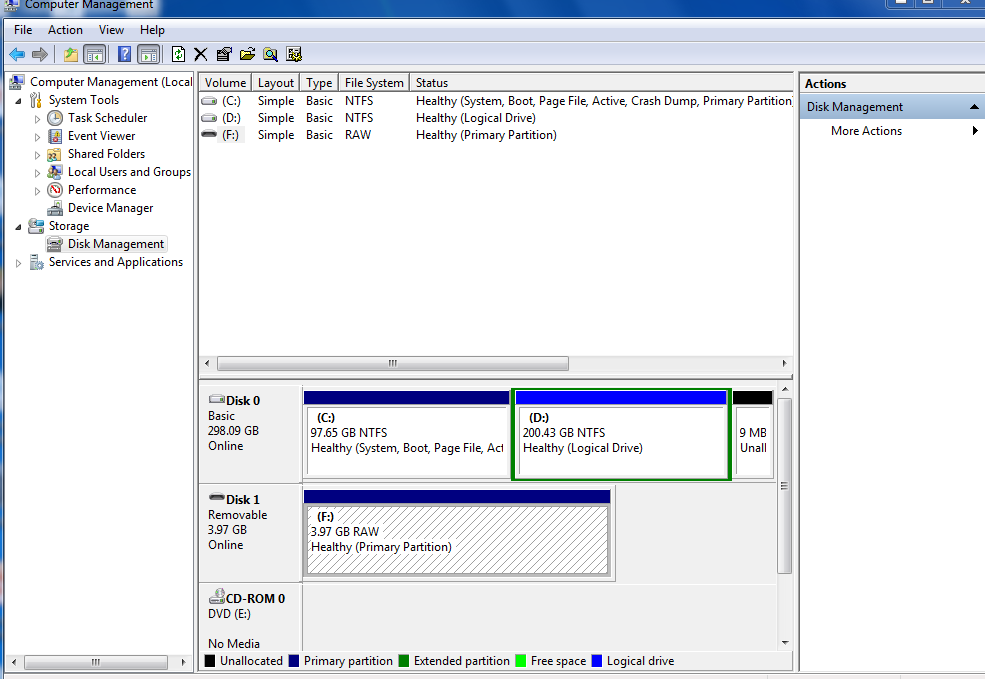Expand Services and Applications node

click(x=18, y=263)
